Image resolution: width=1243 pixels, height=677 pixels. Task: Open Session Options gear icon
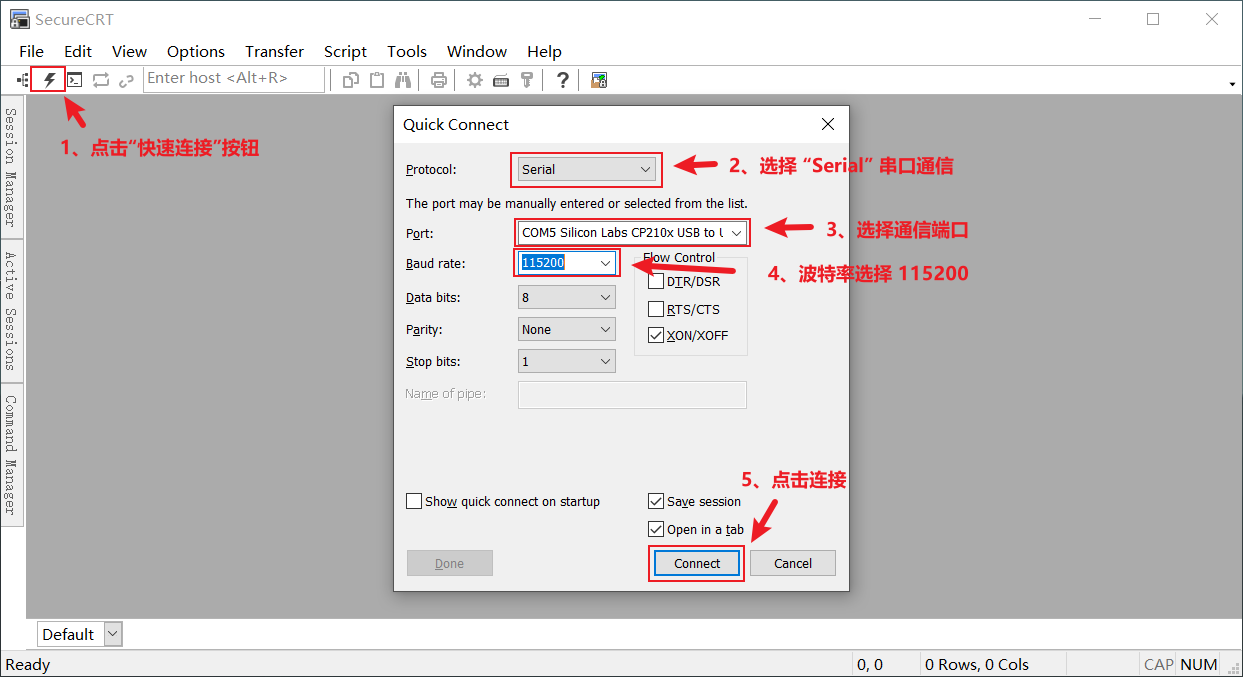click(475, 80)
